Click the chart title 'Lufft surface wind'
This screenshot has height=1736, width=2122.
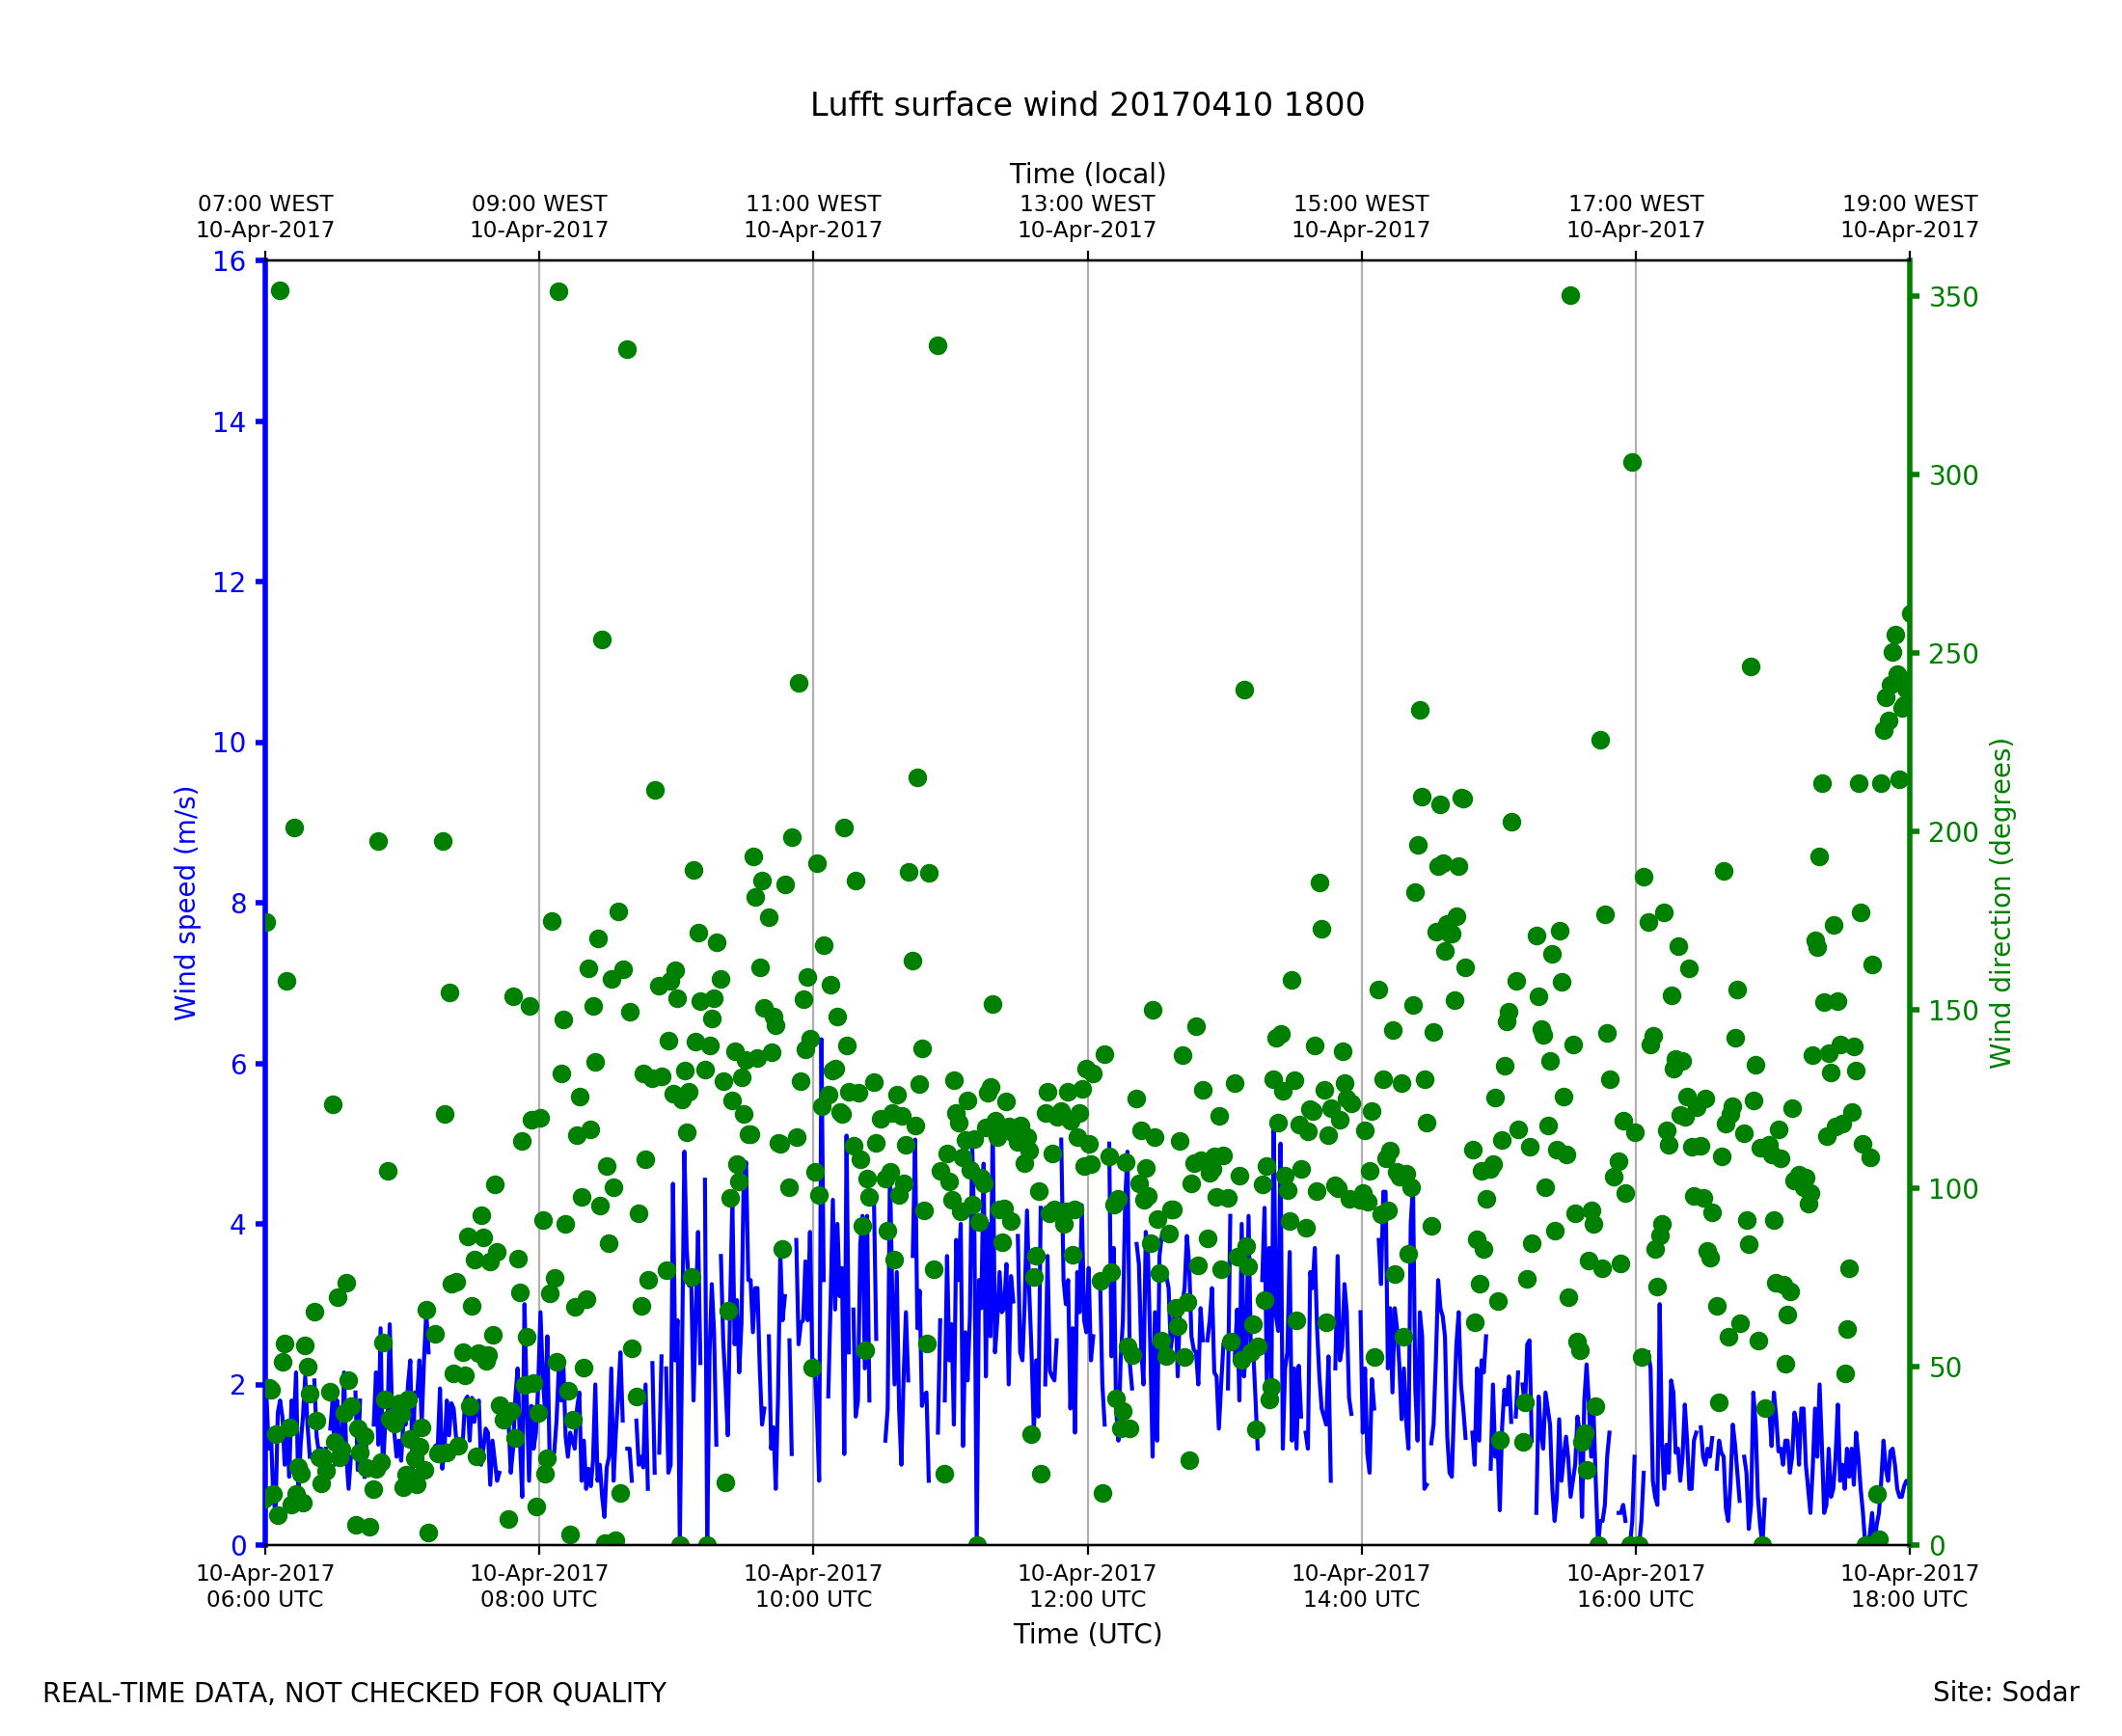tap(1087, 105)
